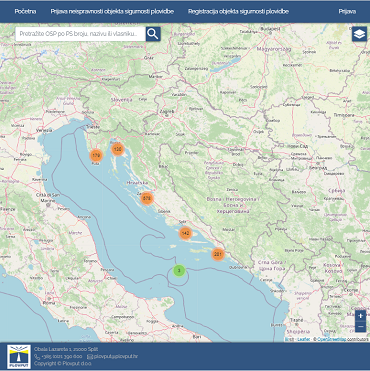The image size is (370, 371).
Task: Focus the OSP search input field
Action: click(80, 34)
